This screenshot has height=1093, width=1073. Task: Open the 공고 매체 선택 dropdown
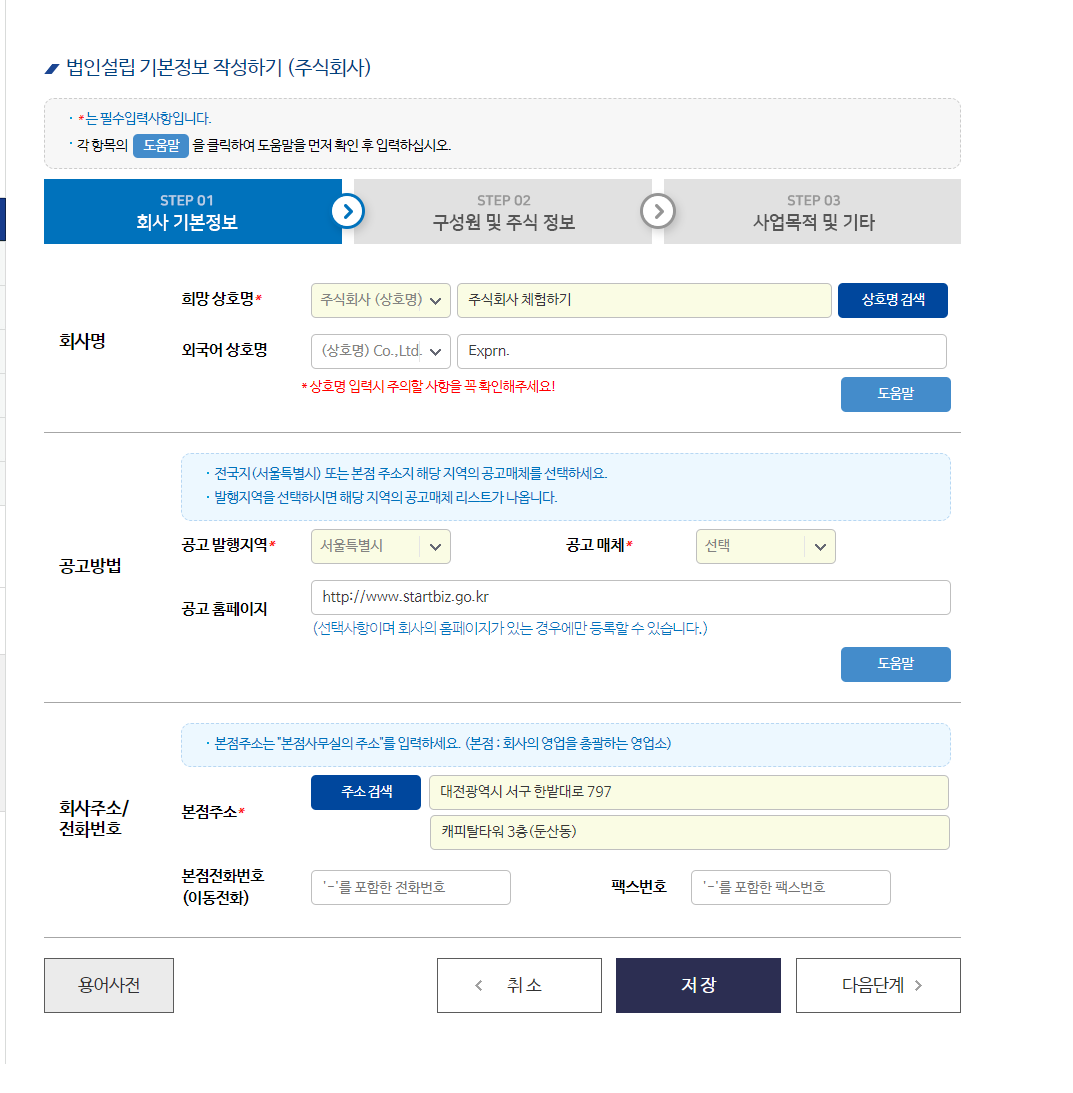tap(766, 546)
